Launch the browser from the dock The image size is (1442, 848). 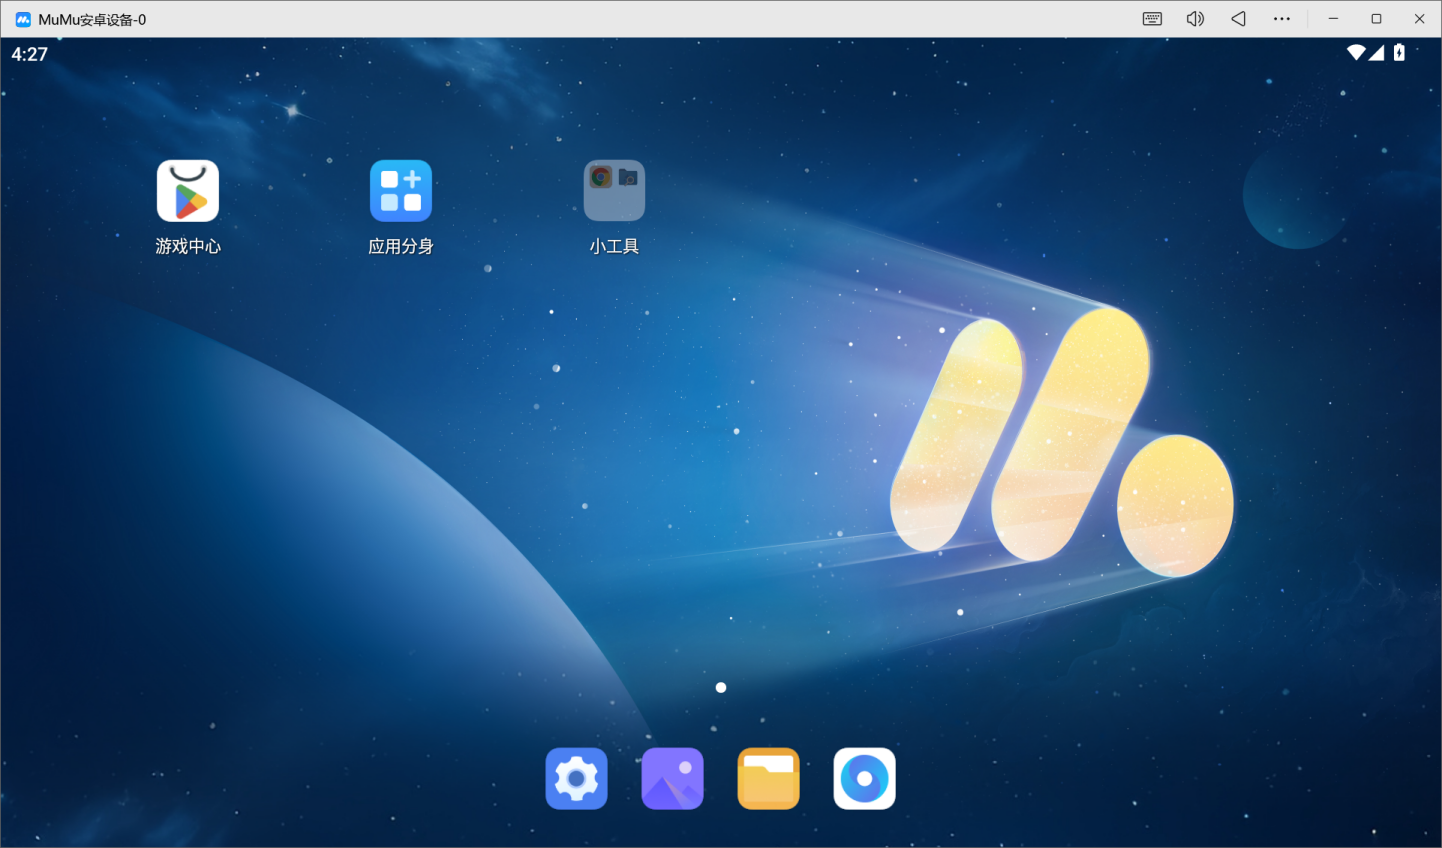(x=864, y=778)
